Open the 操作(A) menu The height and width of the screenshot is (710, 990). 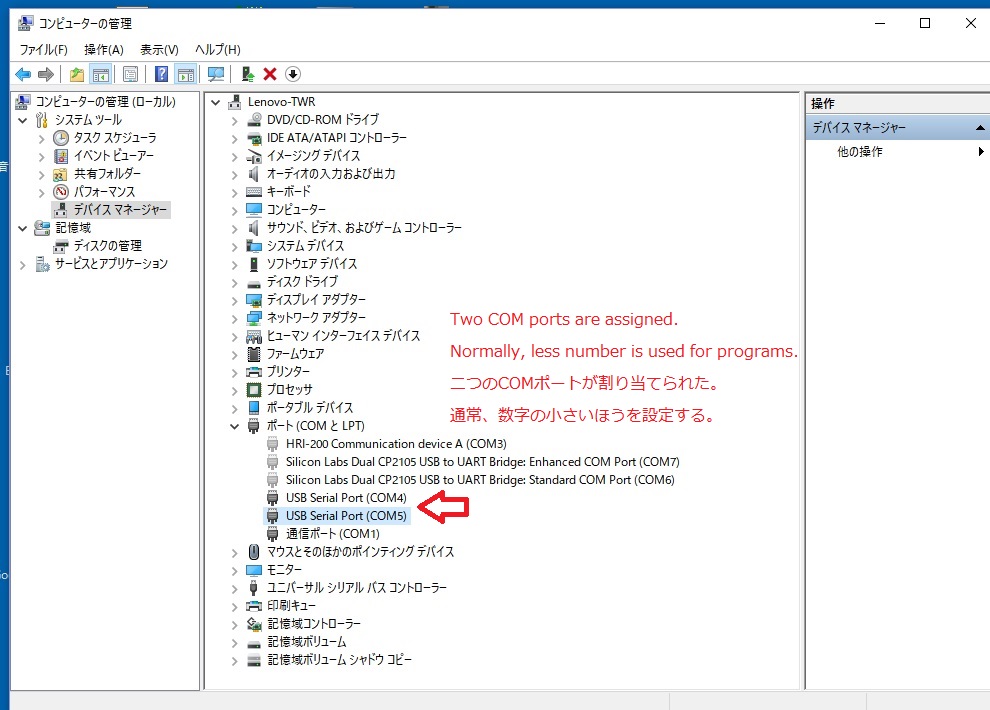coord(104,49)
